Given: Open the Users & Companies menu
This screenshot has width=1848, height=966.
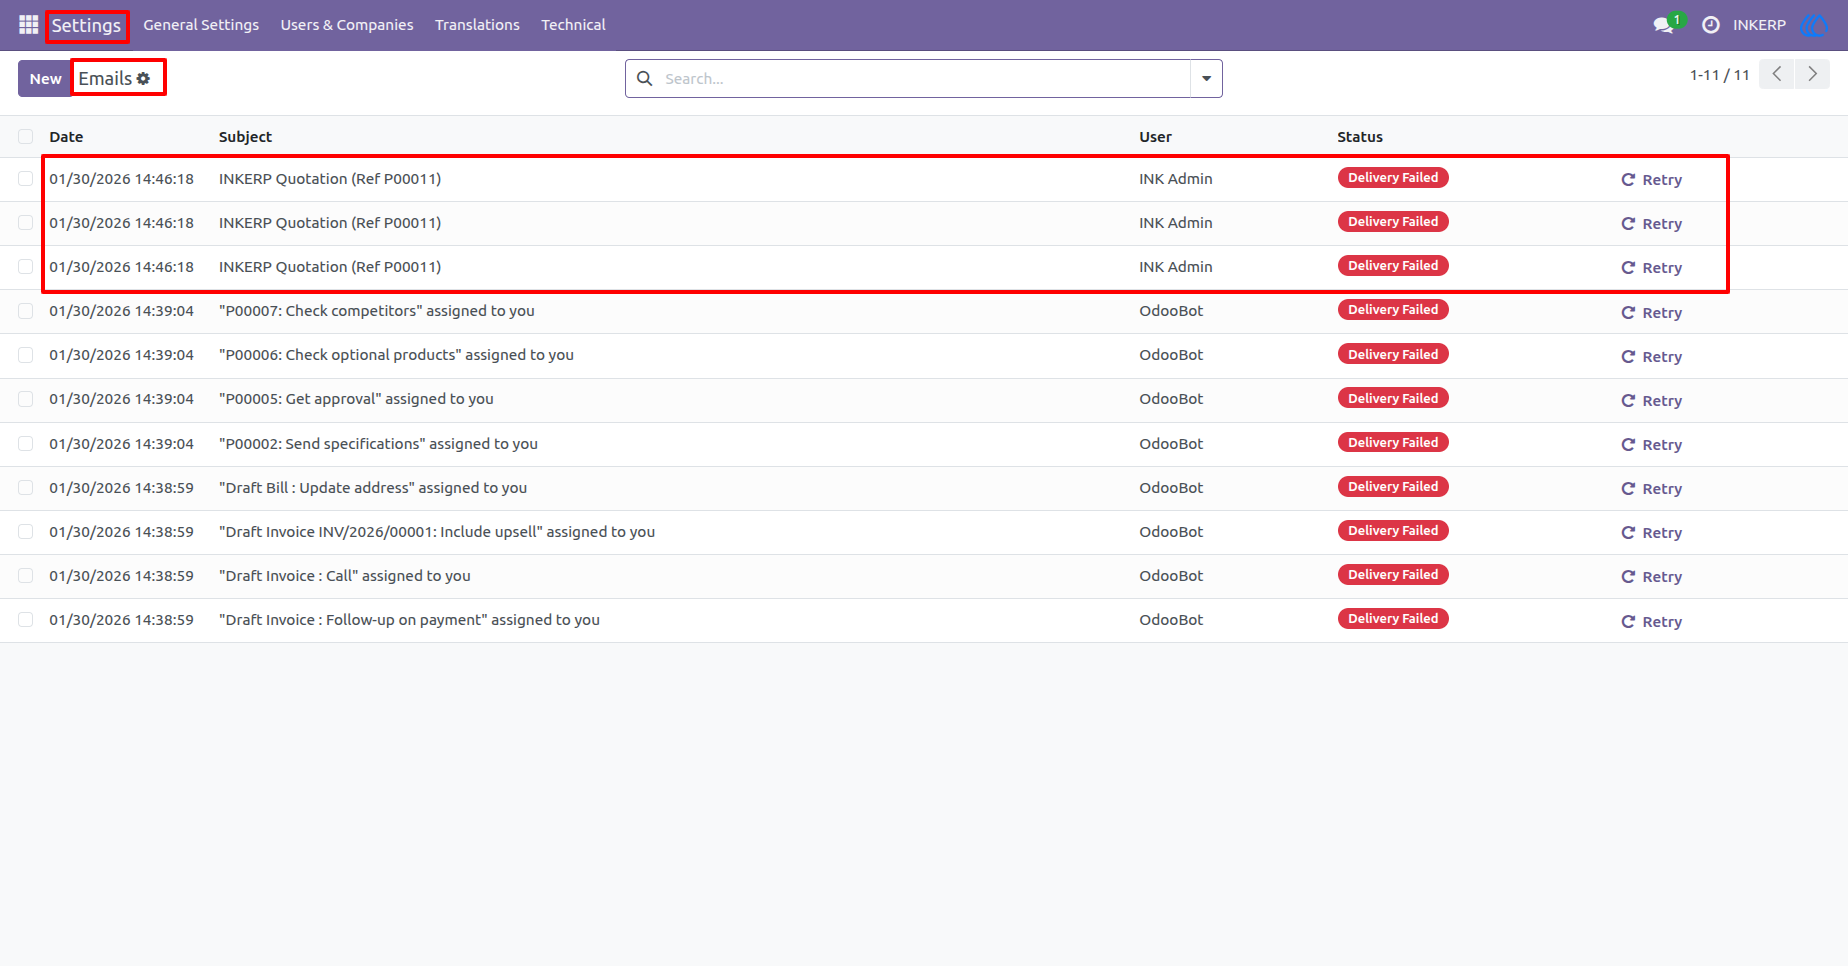Looking at the screenshot, I should tap(347, 25).
